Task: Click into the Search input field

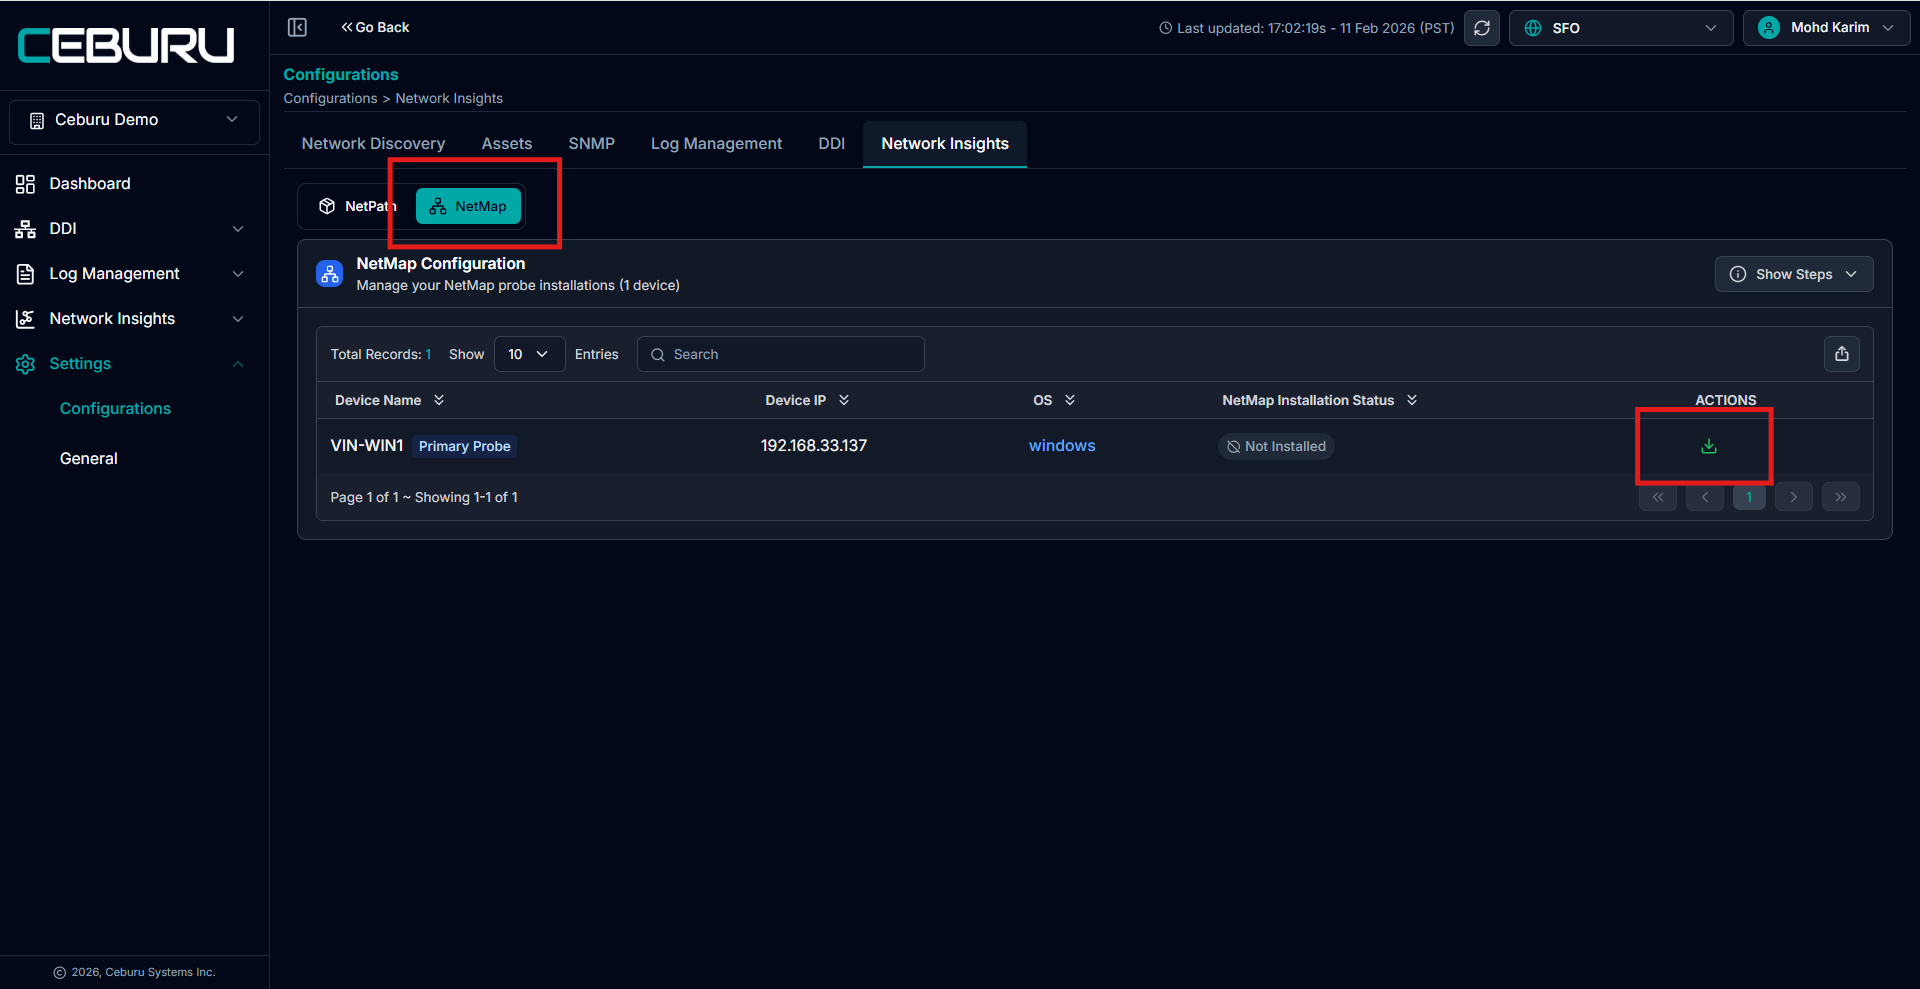Action: tap(781, 354)
